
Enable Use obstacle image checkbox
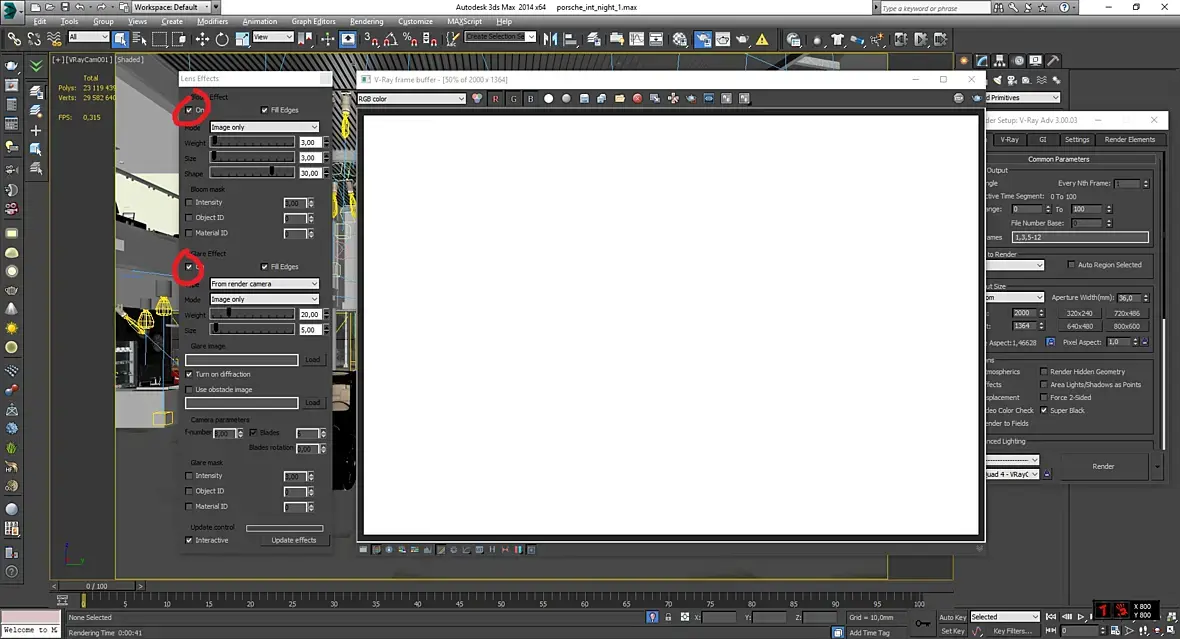coord(189,390)
